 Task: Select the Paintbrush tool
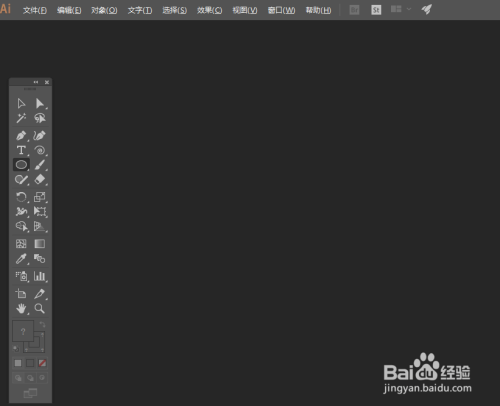click(40, 165)
